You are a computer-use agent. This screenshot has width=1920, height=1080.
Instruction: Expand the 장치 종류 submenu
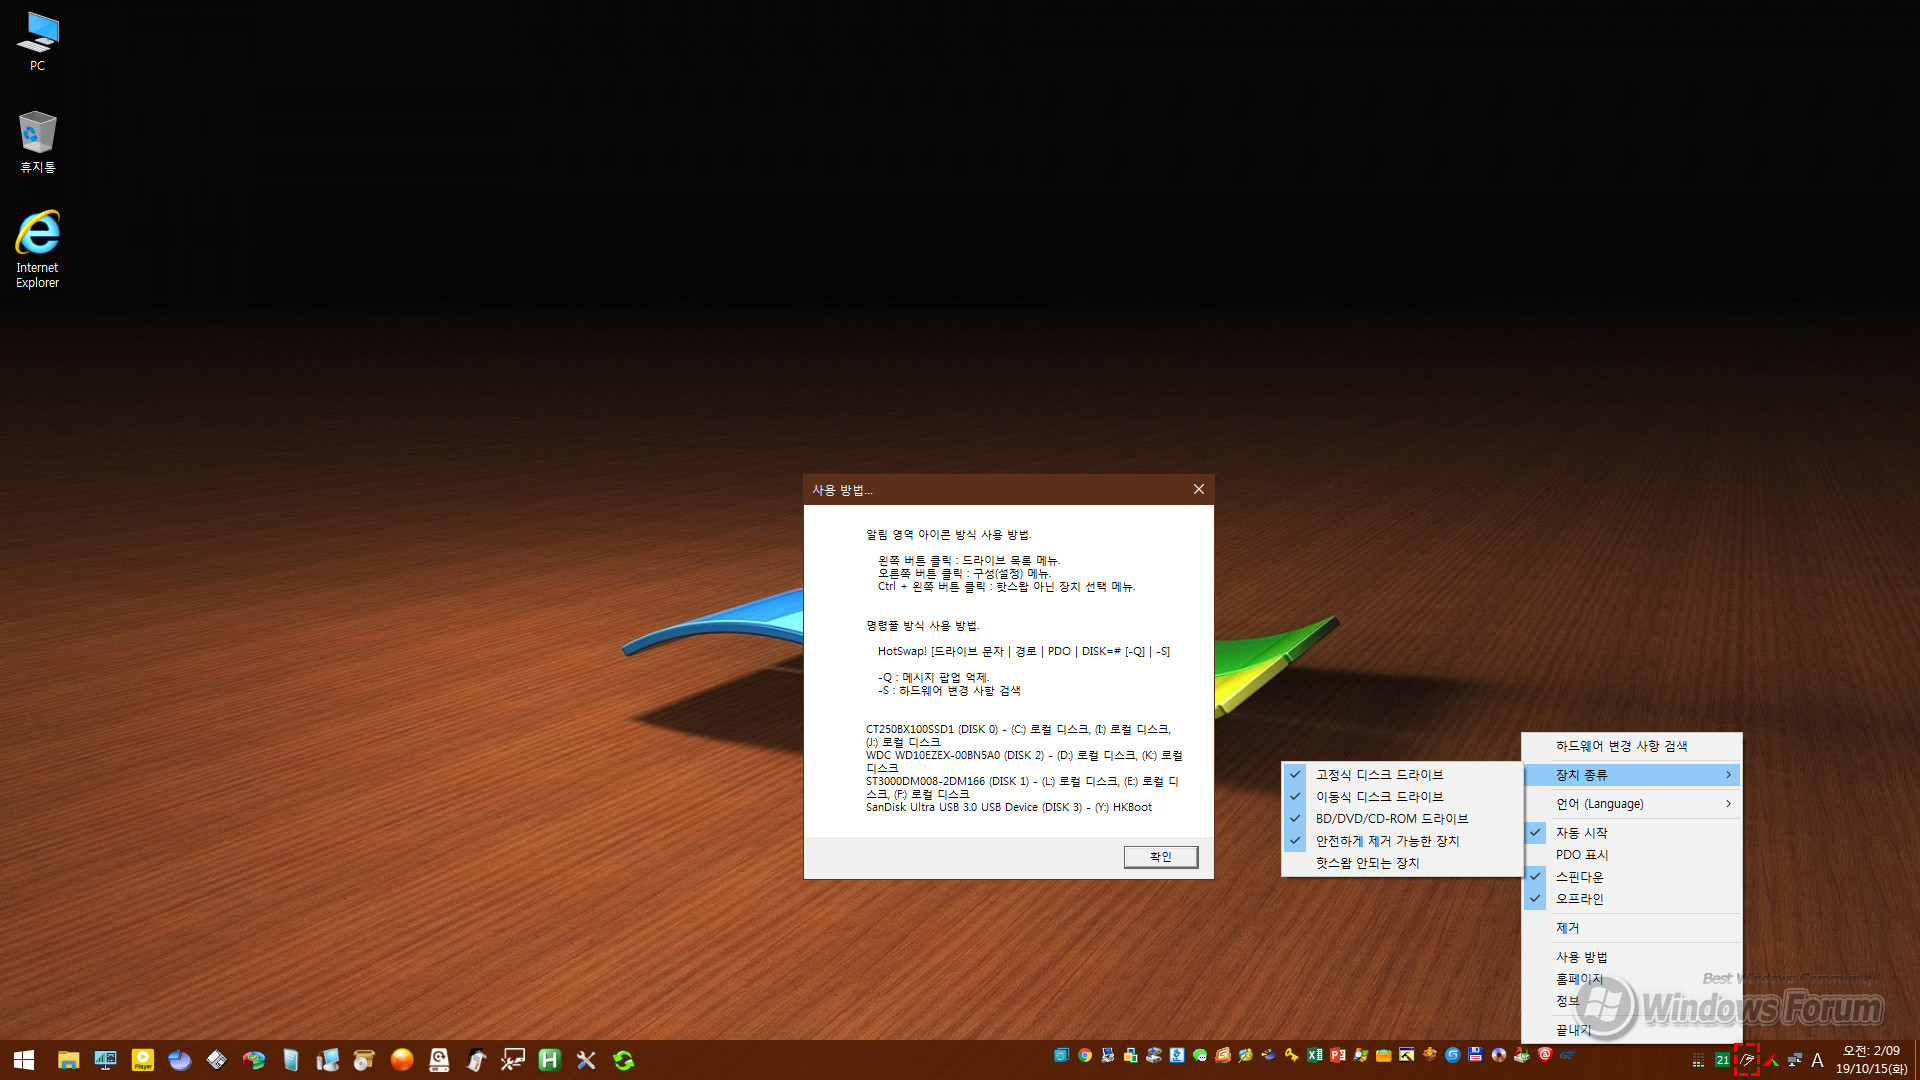click(x=1632, y=775)
